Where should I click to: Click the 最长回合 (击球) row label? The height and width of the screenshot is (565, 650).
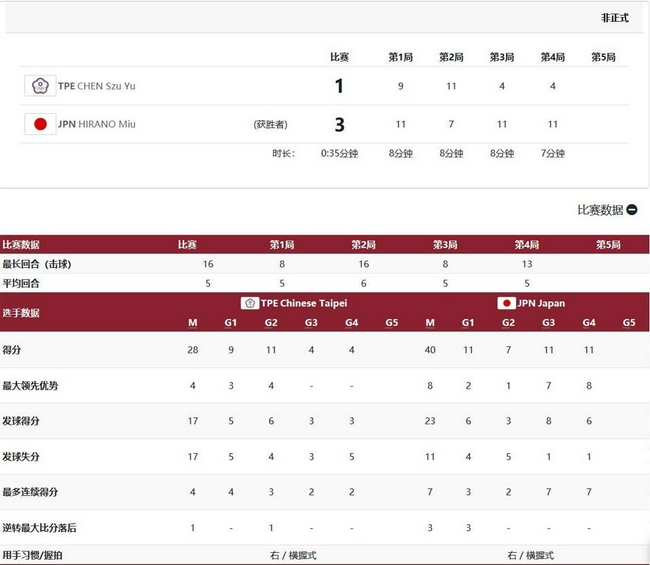coord(36,264)
